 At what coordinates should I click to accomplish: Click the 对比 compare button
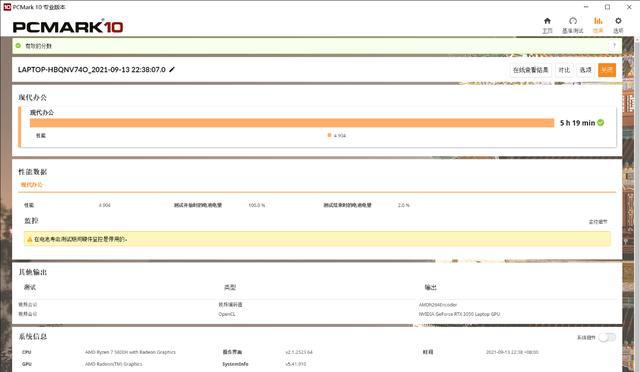(564, 70)
